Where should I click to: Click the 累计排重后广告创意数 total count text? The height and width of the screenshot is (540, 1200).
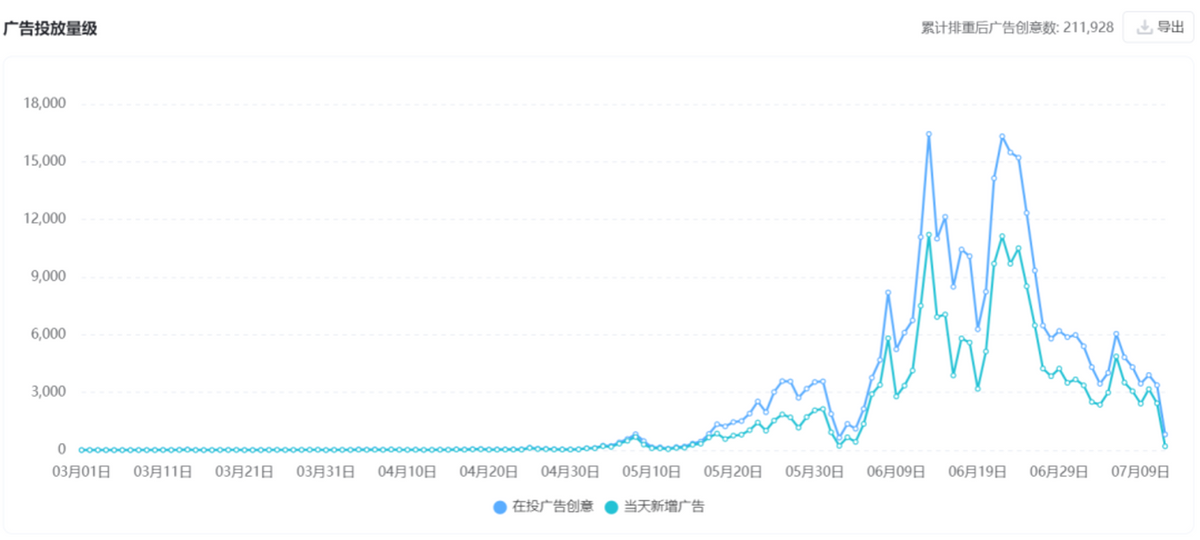point(1016,28)
